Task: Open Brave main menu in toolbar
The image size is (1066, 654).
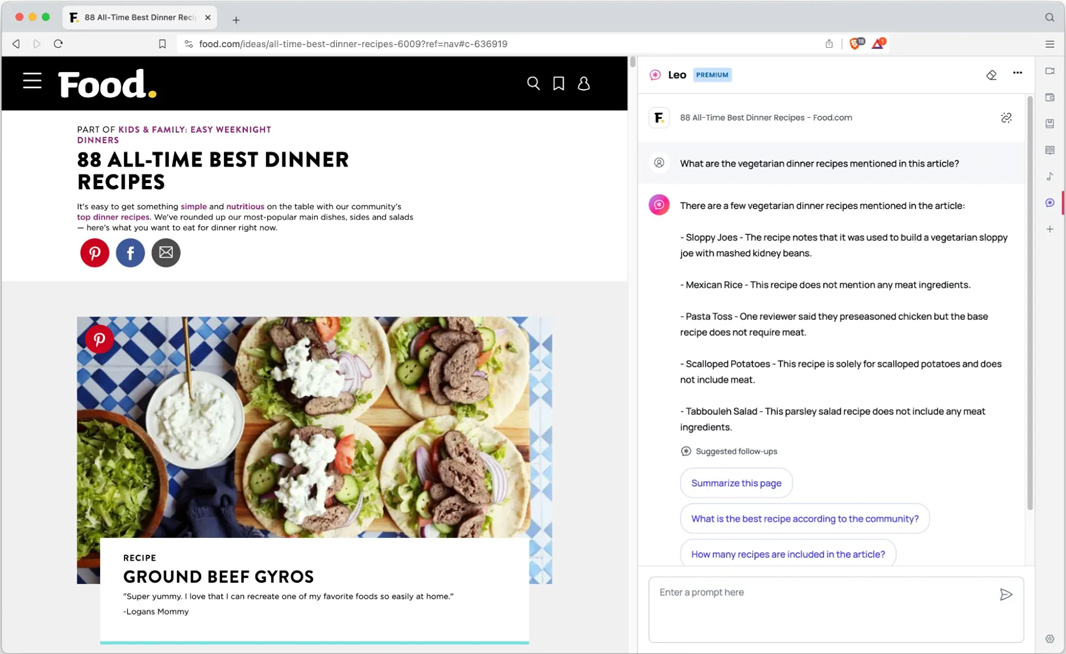Action: click(x=1050, y=44)
